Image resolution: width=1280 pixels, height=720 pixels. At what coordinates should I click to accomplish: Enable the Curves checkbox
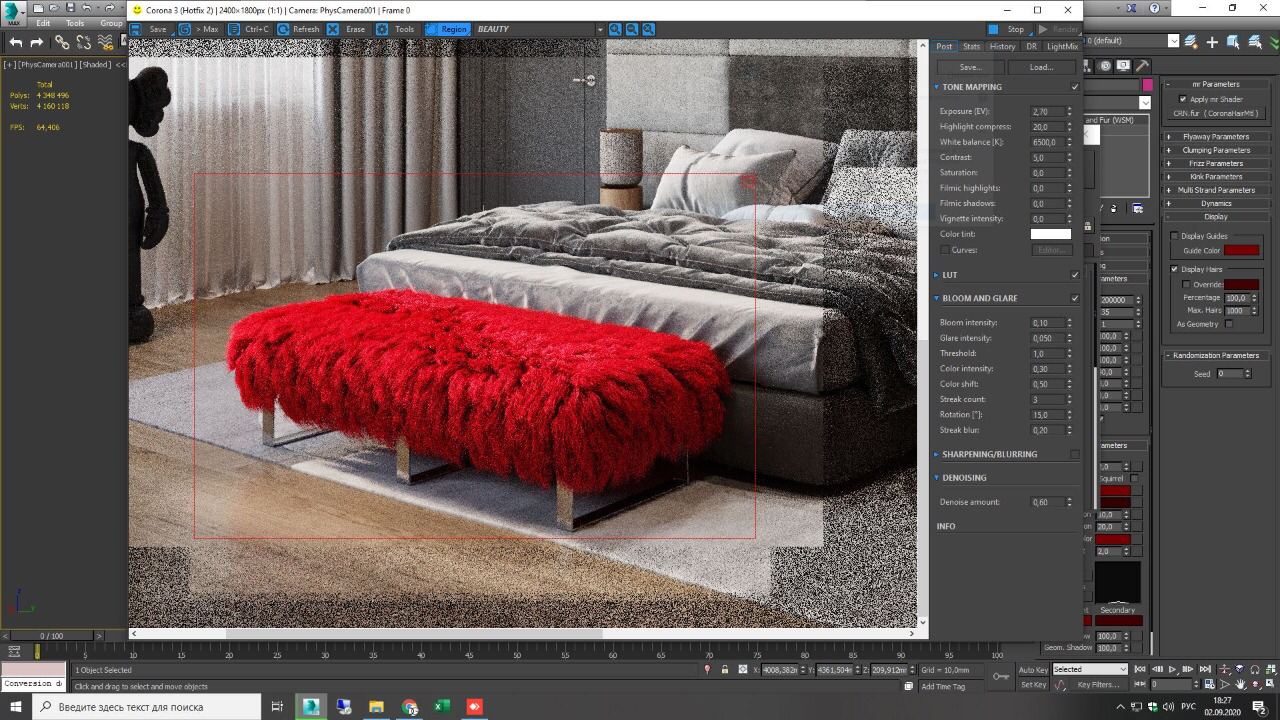pyautogui.click(x=944, y=250)
